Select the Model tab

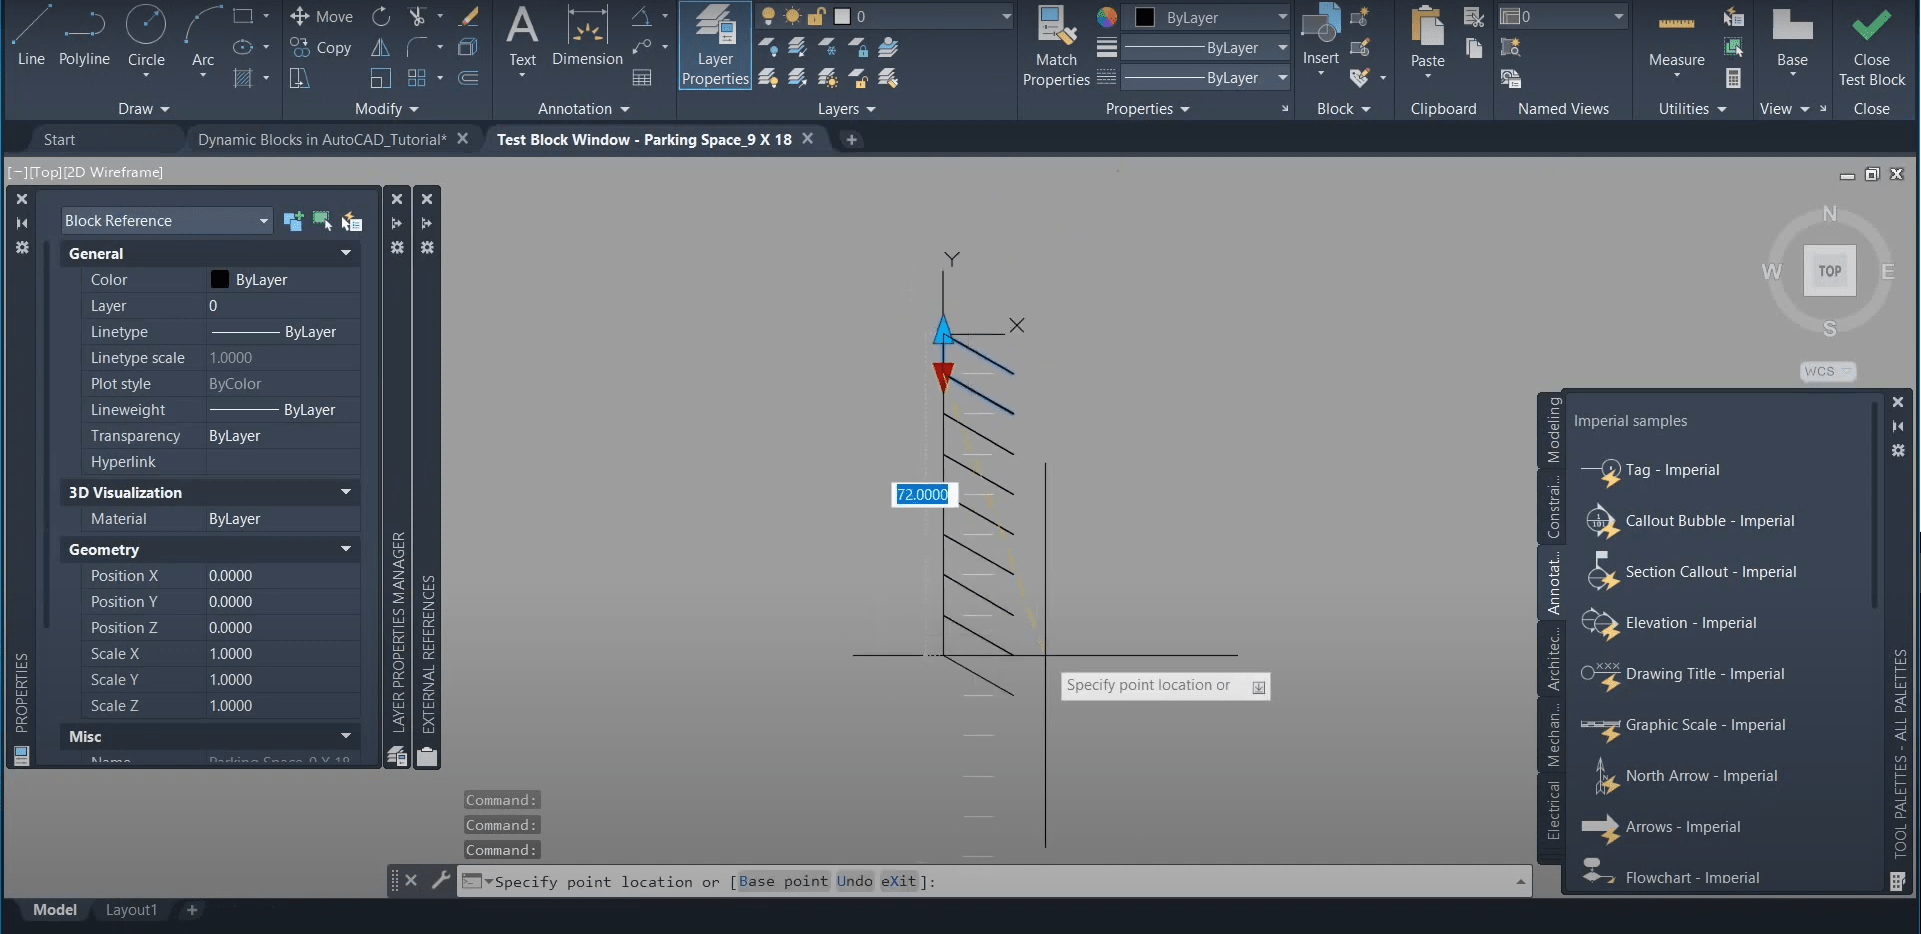click(55, 910)
